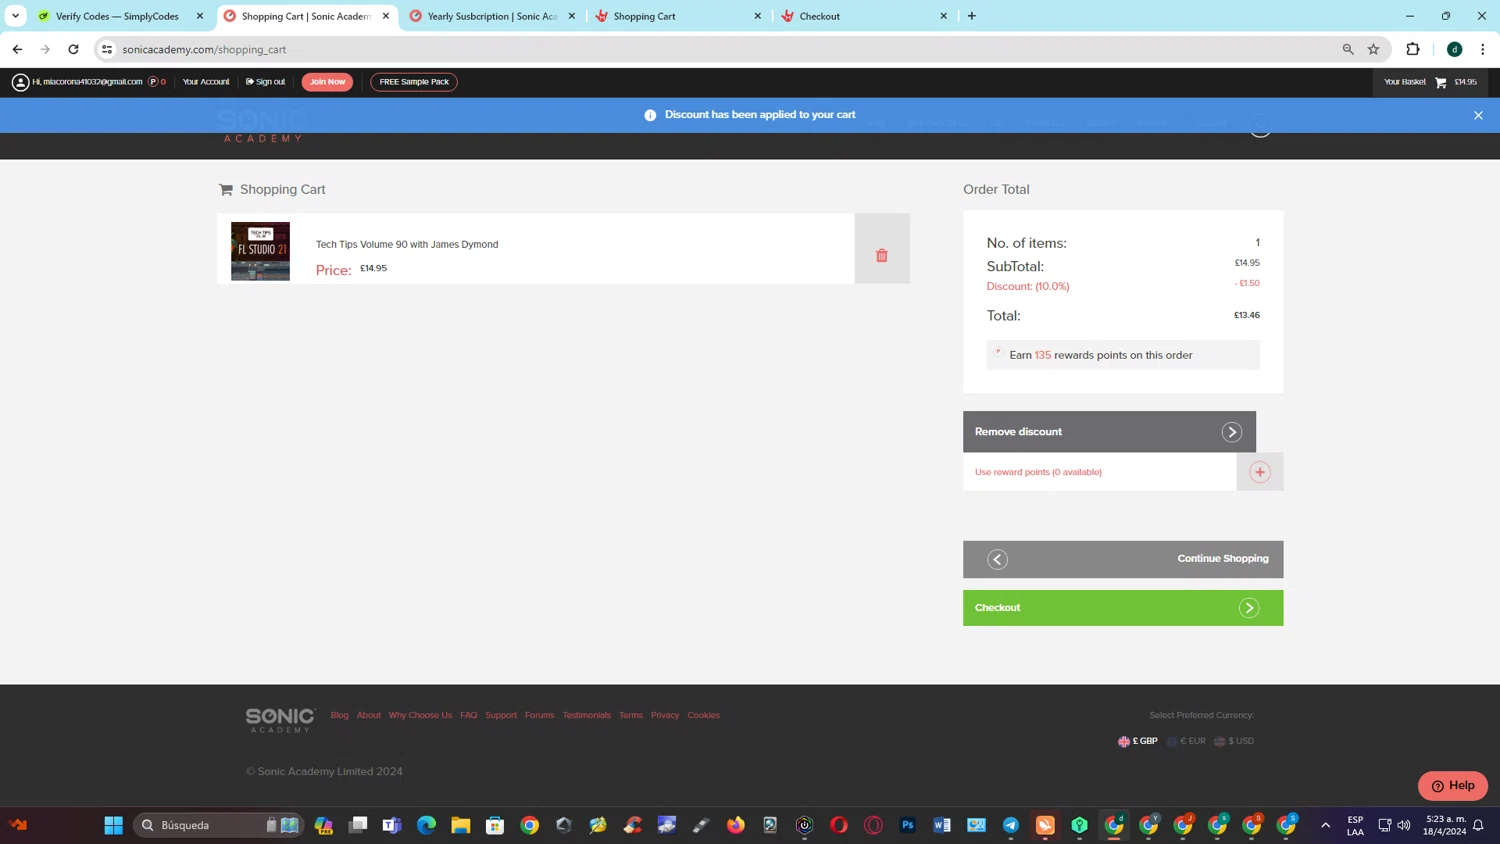The image size is (1500, 844).
Task: Open the Help chat widget
Action: [1453, 786]
